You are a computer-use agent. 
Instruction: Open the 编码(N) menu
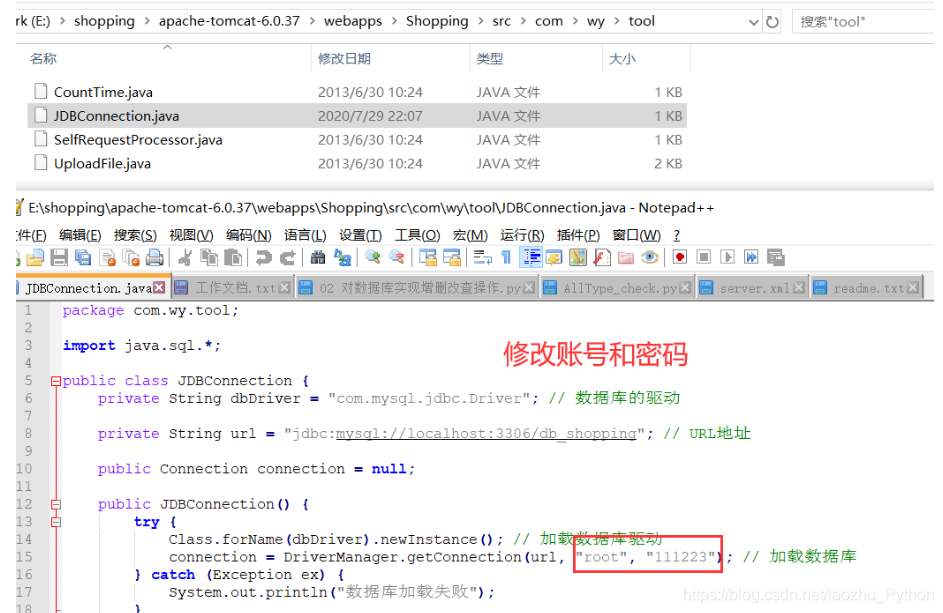click(x=248, y=235)
